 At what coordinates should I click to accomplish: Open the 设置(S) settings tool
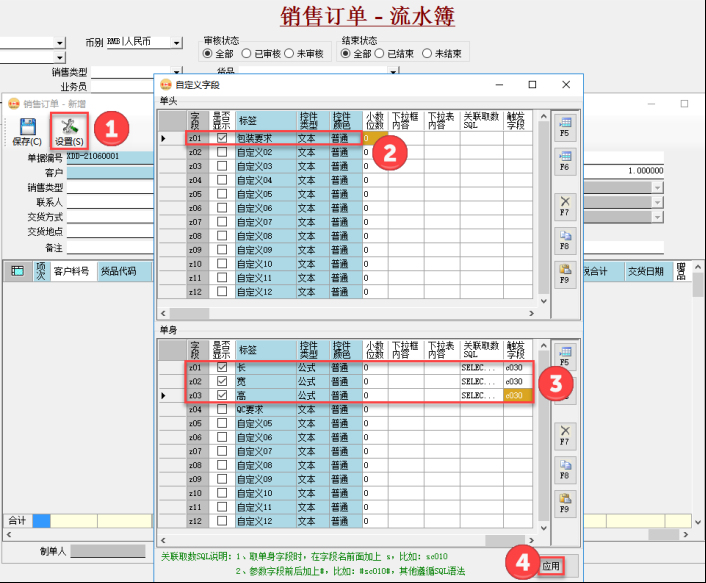(69, 131)
